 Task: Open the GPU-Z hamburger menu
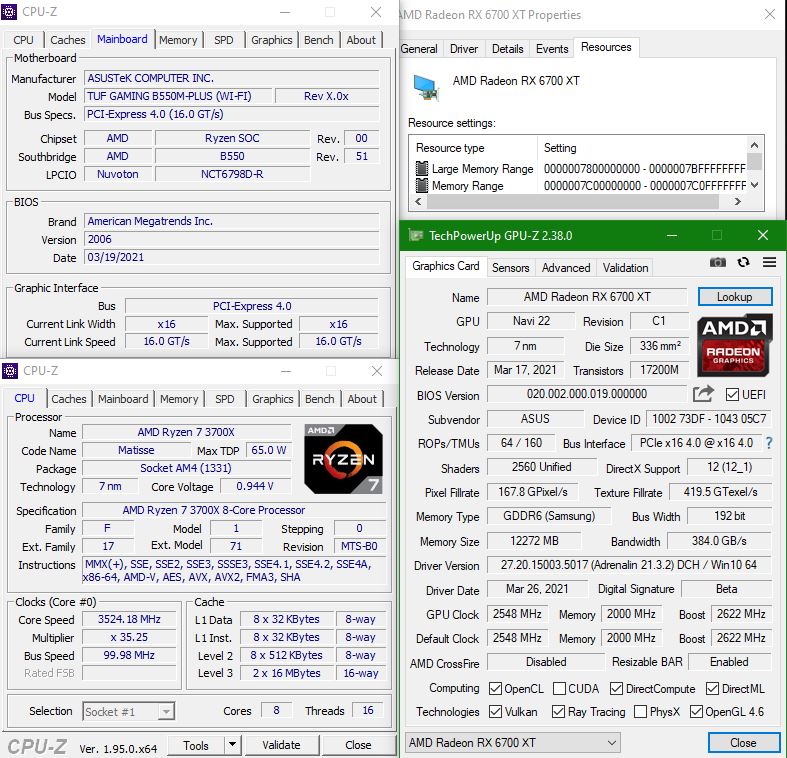[x=769, y=262]
